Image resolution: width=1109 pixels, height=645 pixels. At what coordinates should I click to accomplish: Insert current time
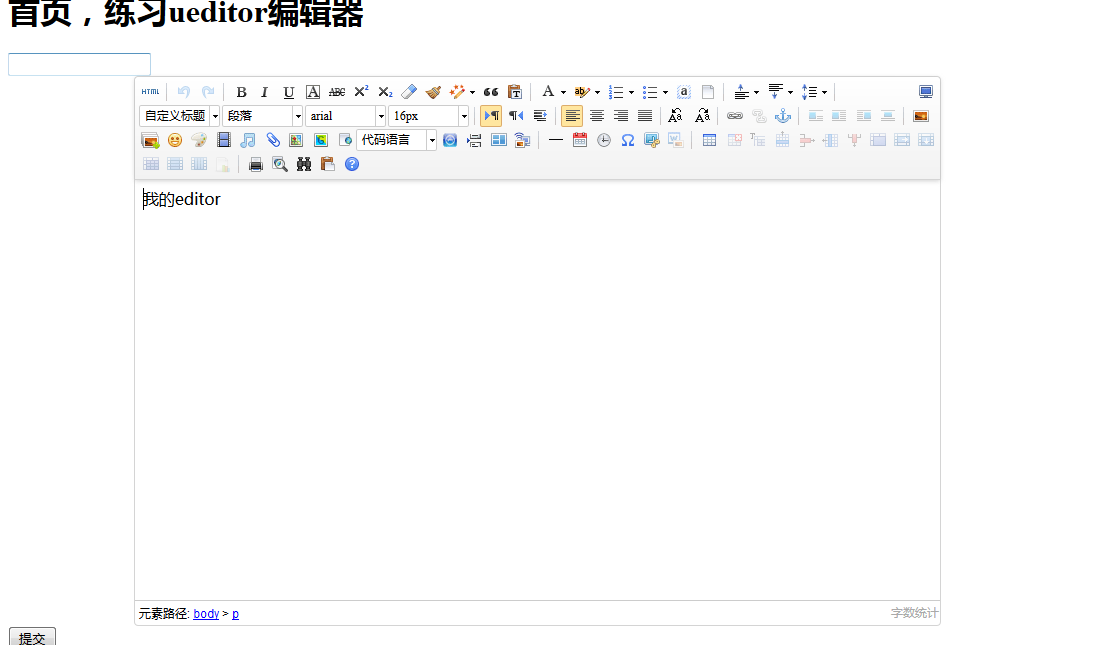pyautogui.click(x=604, y=140)
